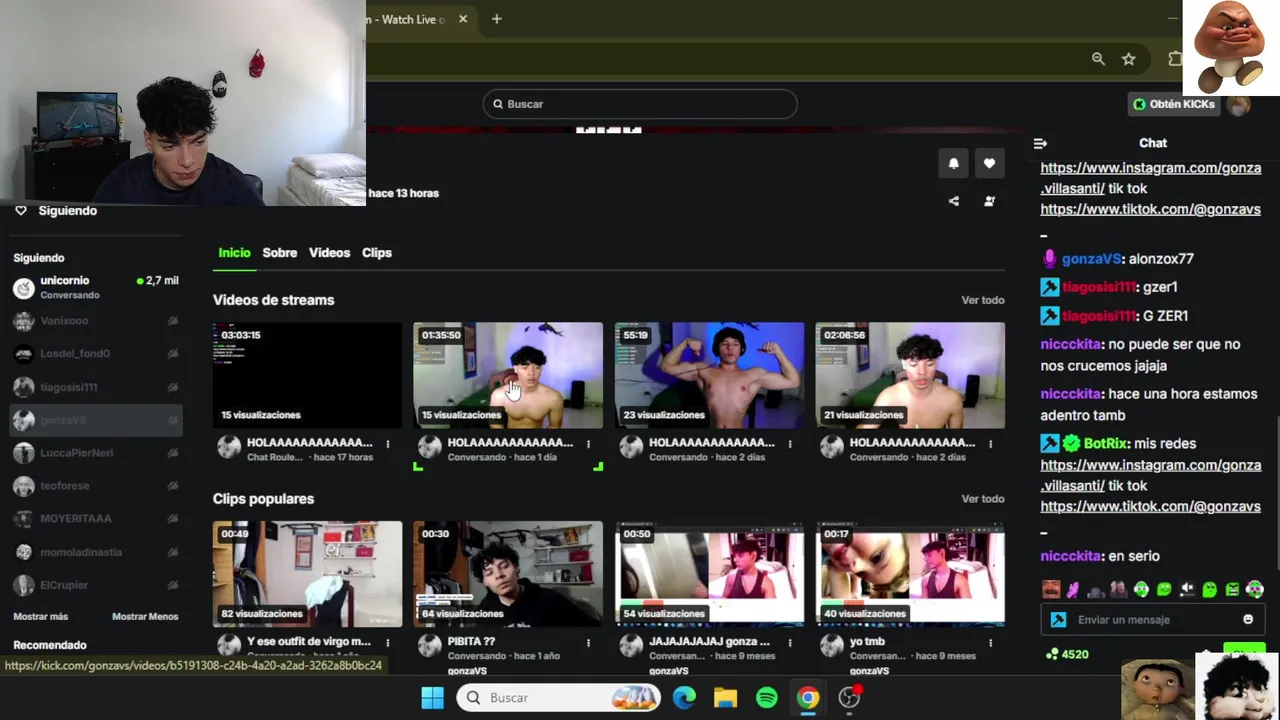Insert the purple hands emote

(x=1072, y=590)
